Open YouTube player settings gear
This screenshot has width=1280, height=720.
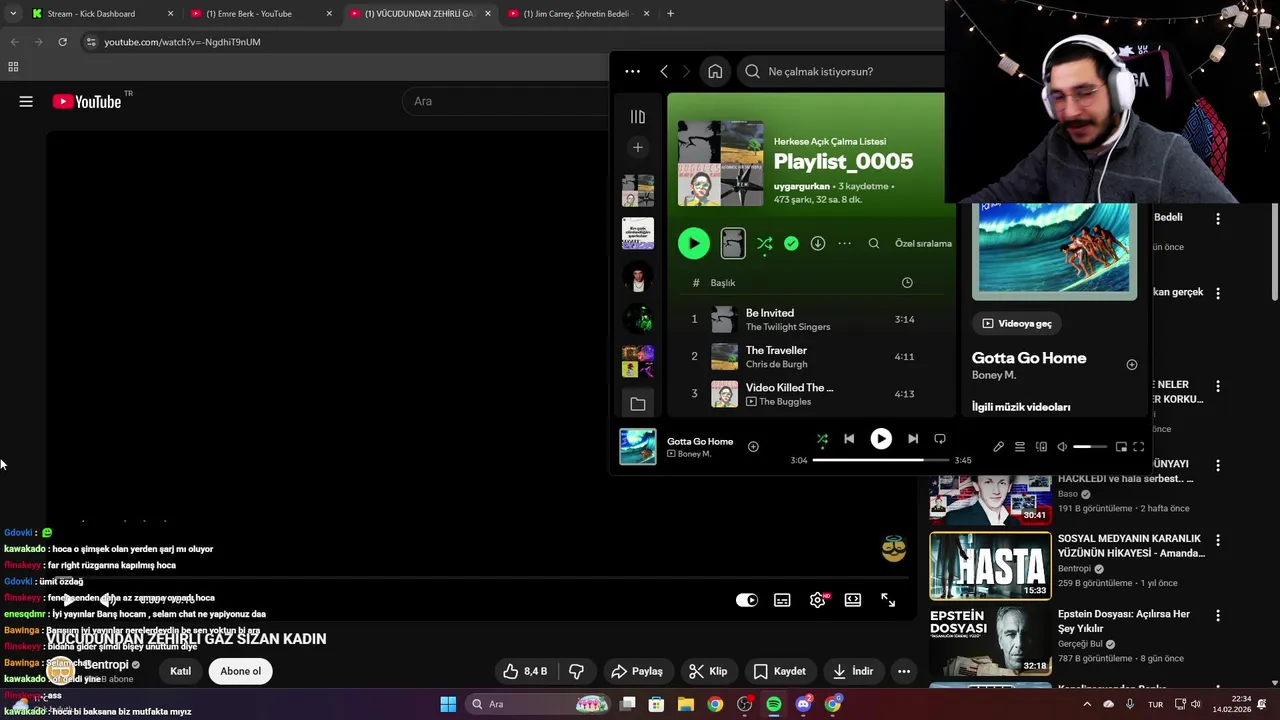[818, 600]
